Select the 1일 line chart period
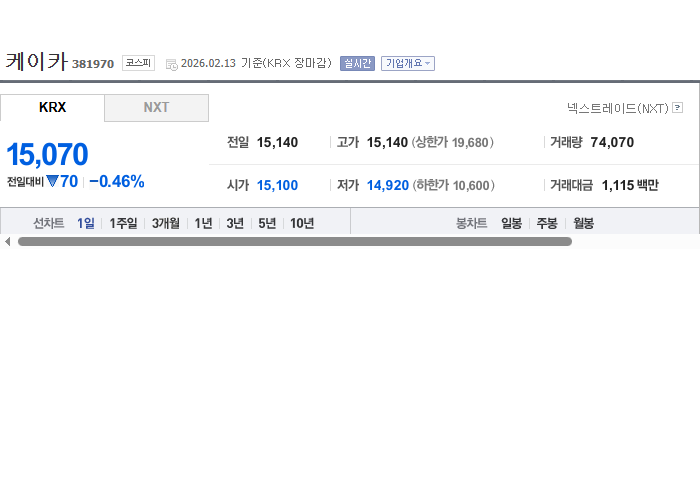This screenshot has width=700, height=490. pyautogui.click(x=86, y=223)
